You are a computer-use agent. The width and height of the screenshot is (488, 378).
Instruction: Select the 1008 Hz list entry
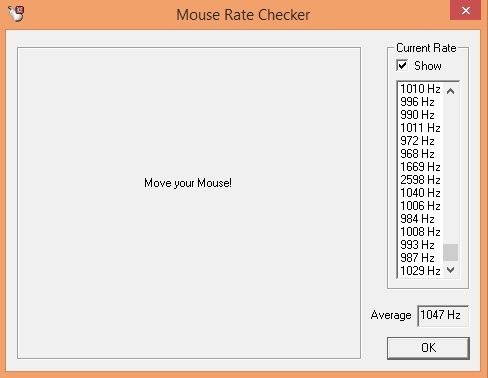coord(420,232)
